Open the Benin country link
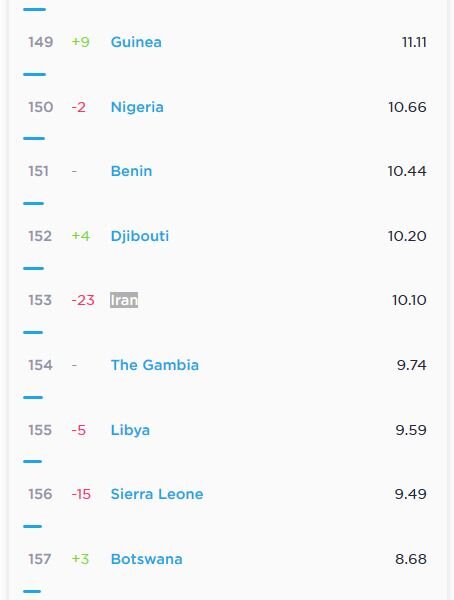 pos(131,171)
